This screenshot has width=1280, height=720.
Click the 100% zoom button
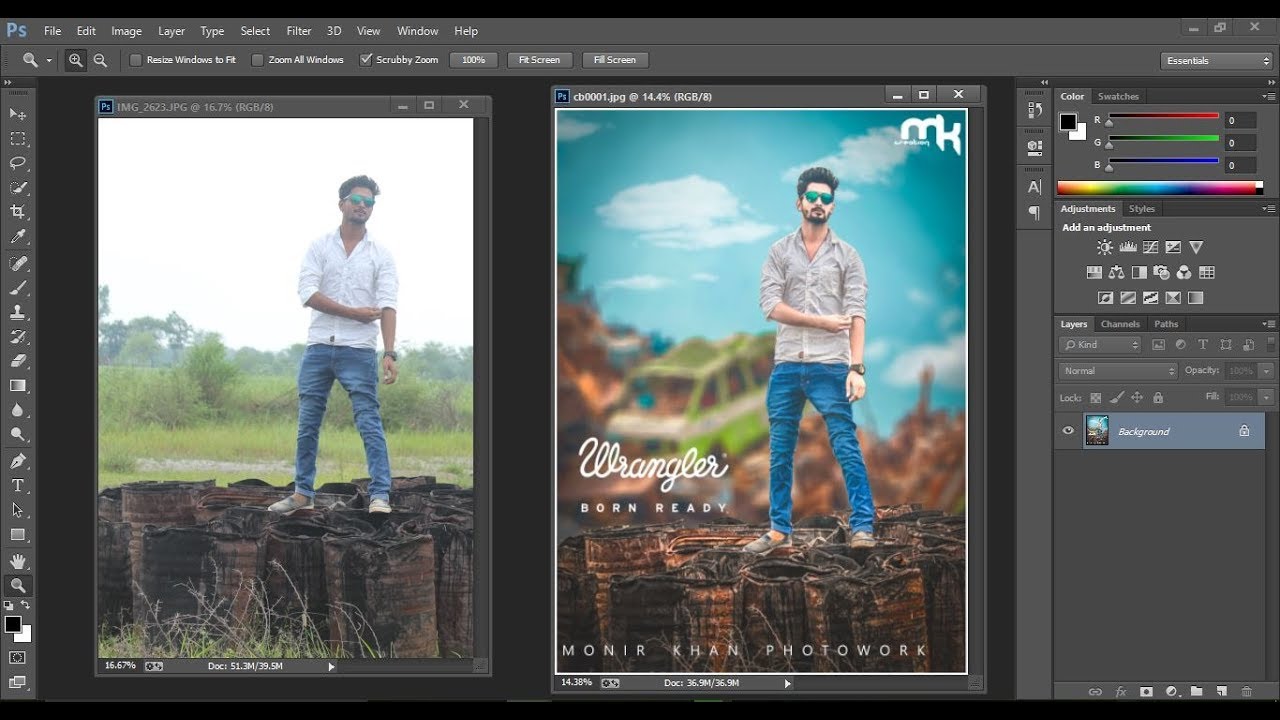pos(473,60)
